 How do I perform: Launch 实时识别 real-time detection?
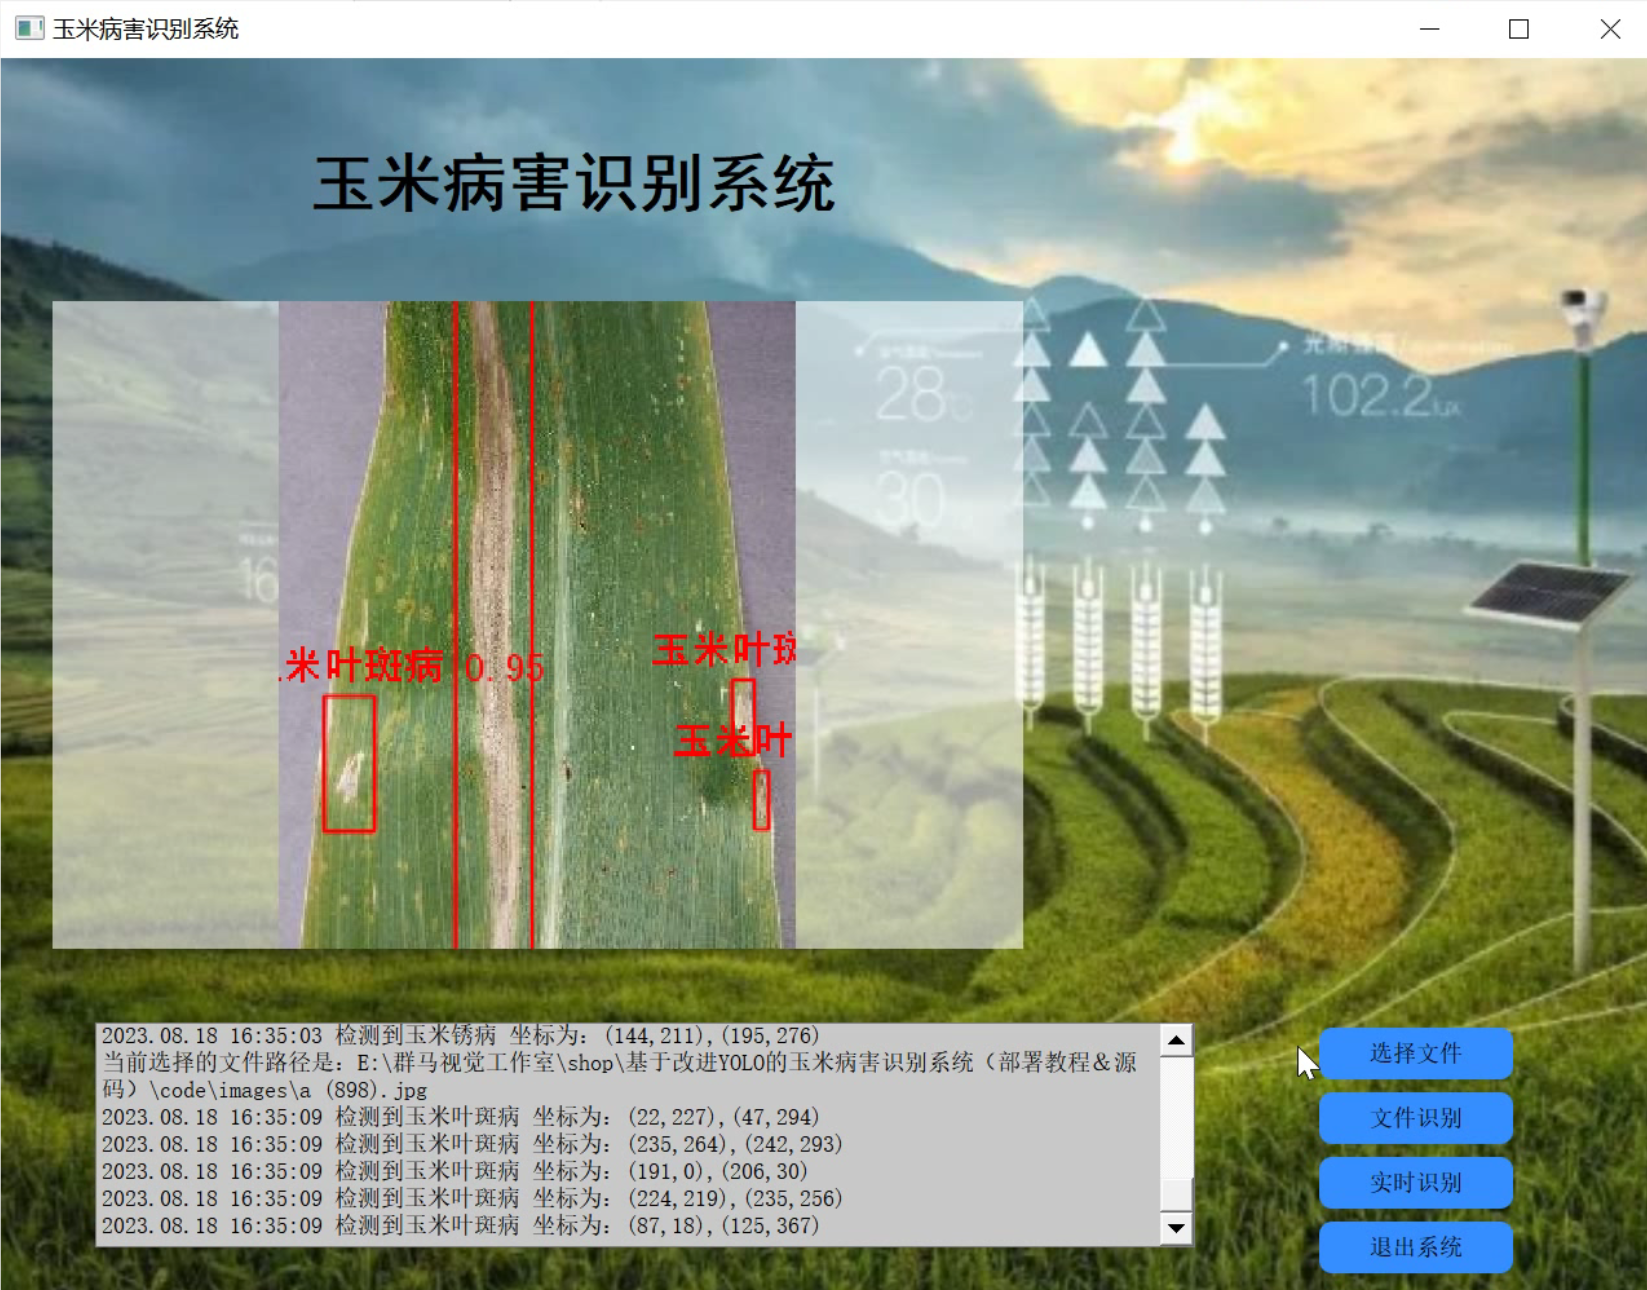(x=1415, y=1183)
